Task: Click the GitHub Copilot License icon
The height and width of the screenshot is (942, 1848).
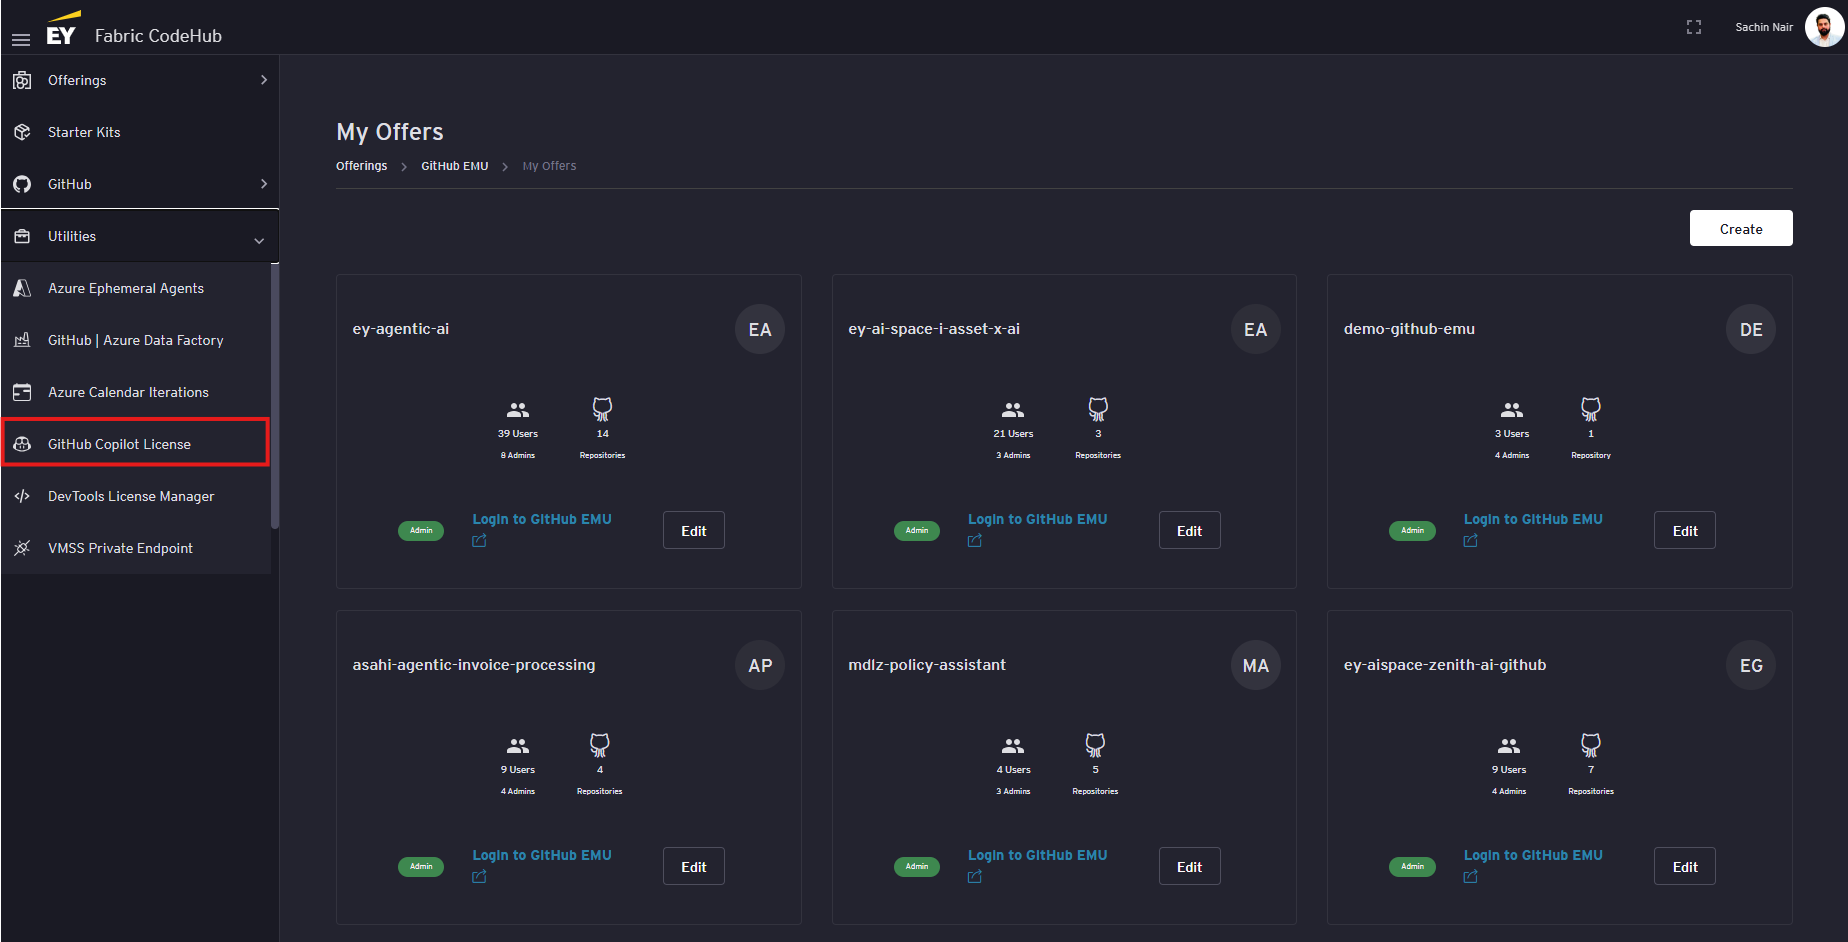Action: tap(22, 444)
